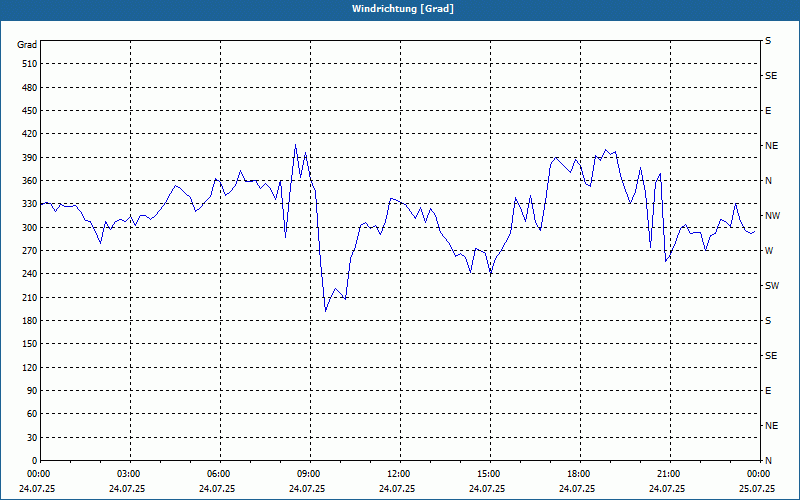The height and width of the screenshot is (500, 800).
Task: Select the 270 degree axis label
Action: click(30, 251)
